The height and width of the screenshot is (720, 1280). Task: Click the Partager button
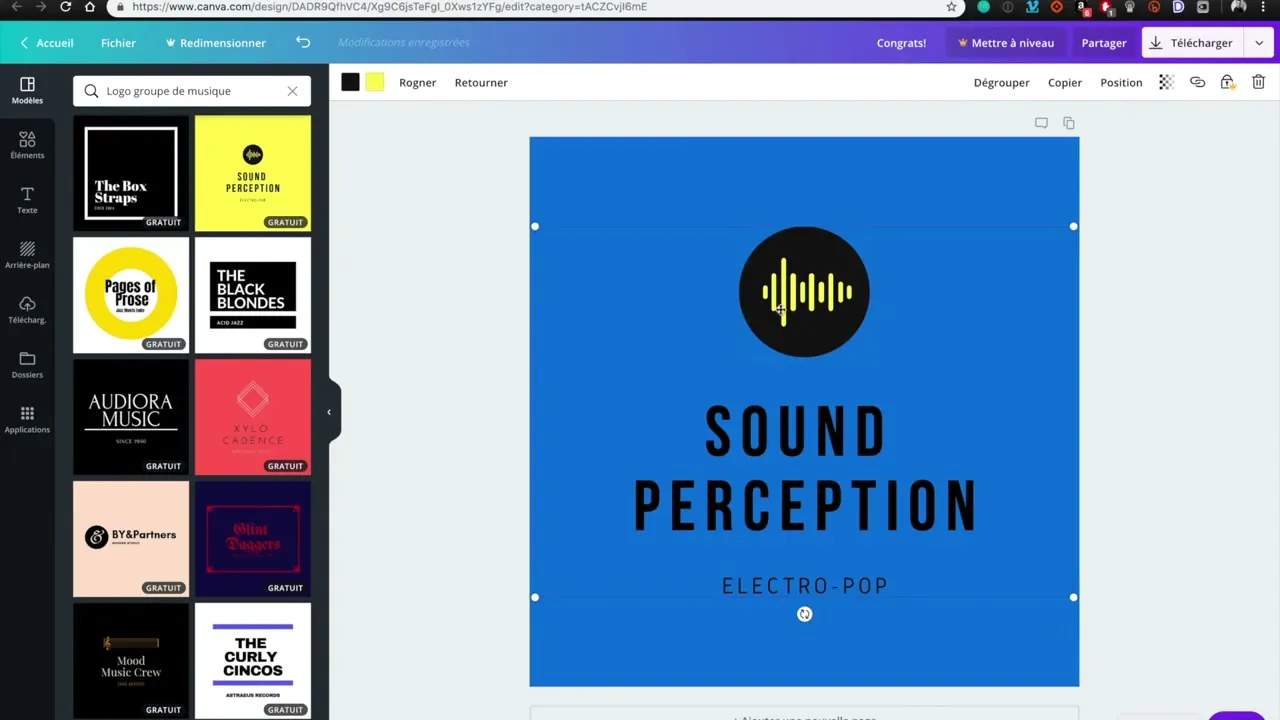click(x=1104, y=43)
